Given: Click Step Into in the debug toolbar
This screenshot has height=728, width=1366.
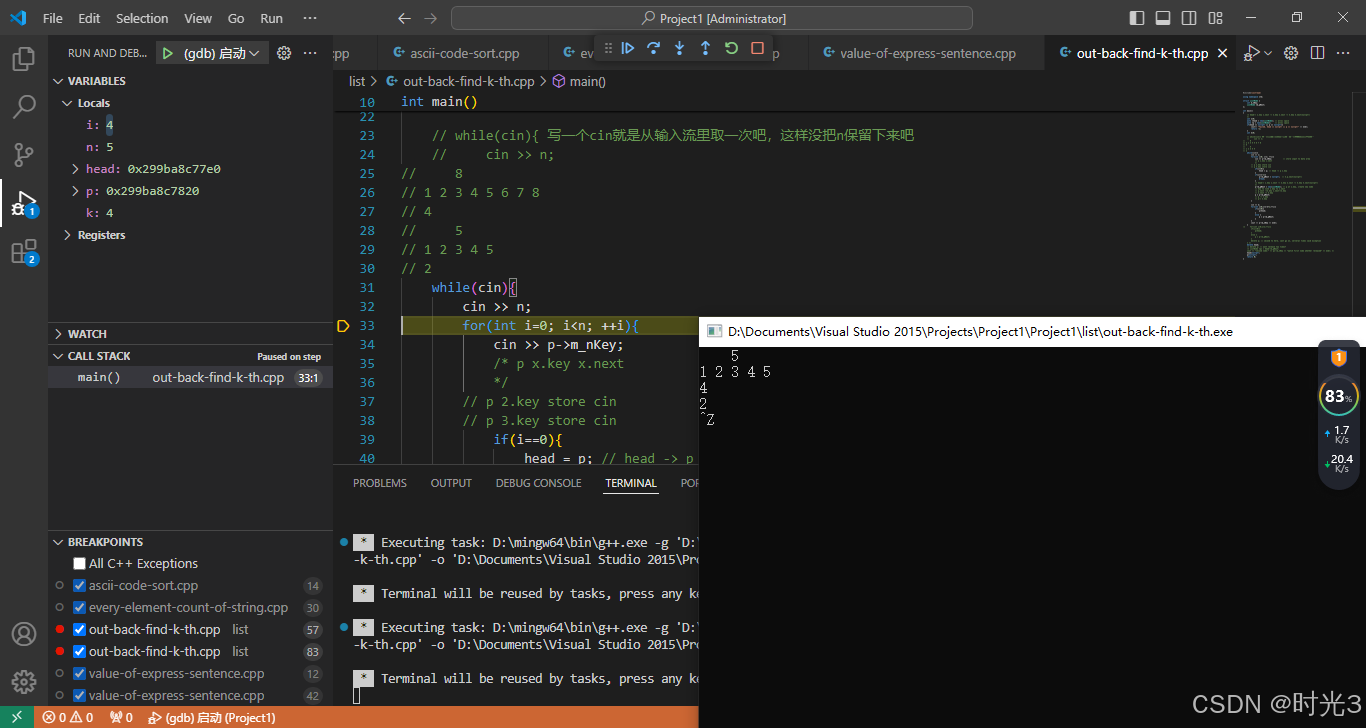Looking at the screenshot, I should [680, 48].
